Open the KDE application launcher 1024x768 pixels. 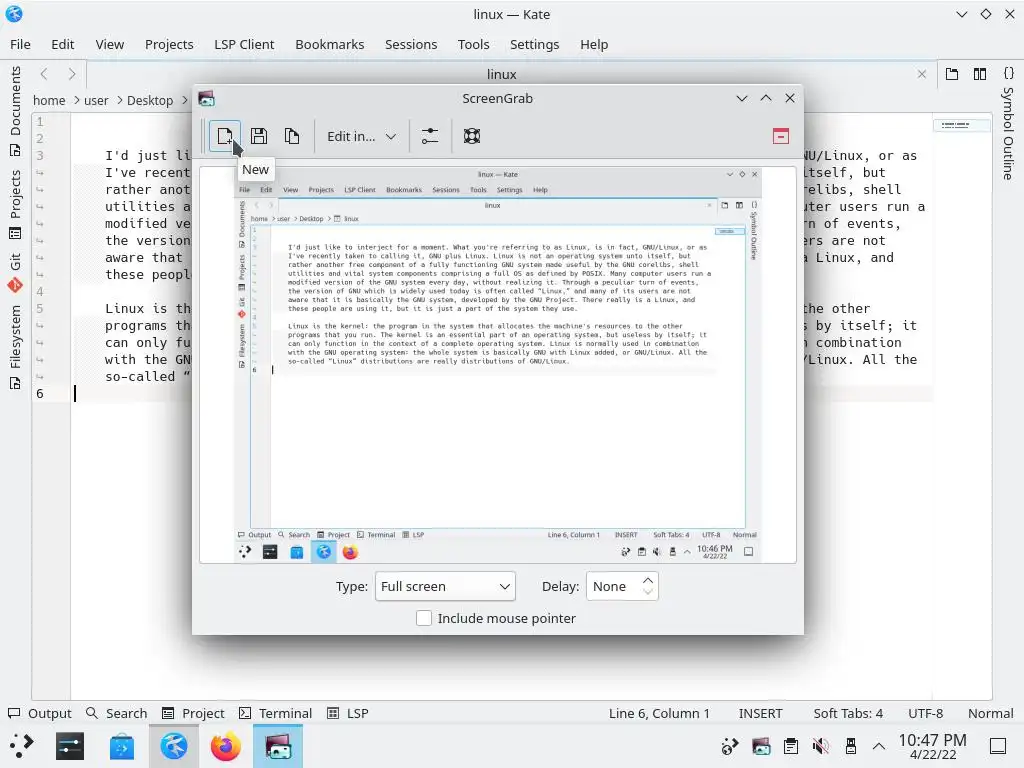(22, 746)
